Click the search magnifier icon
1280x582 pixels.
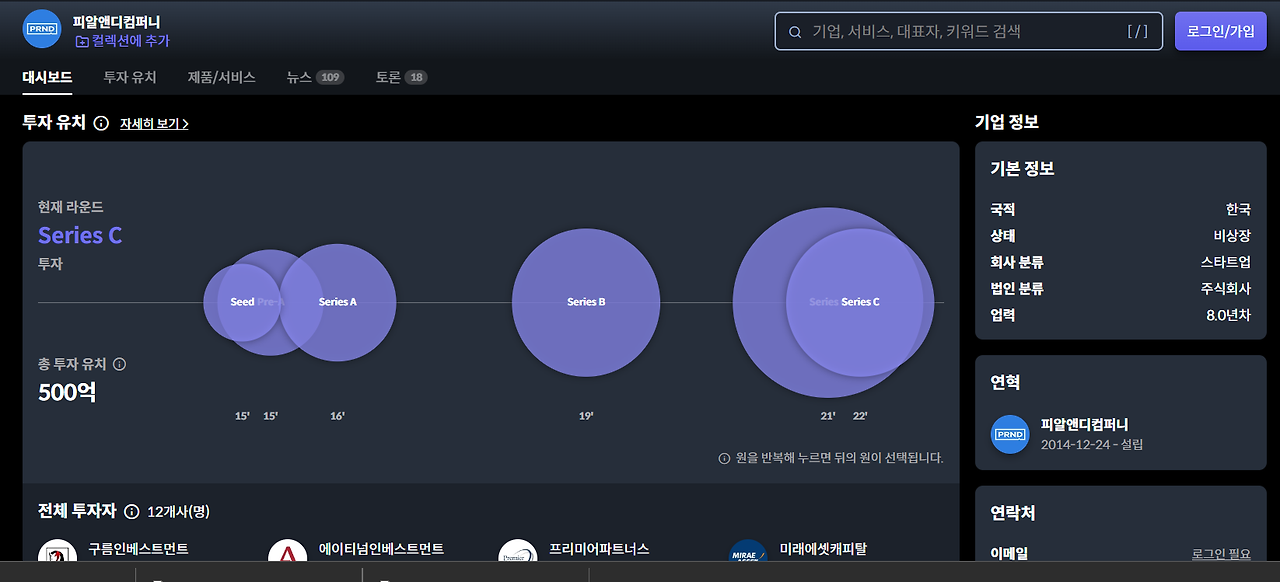[x=795, y=31]
